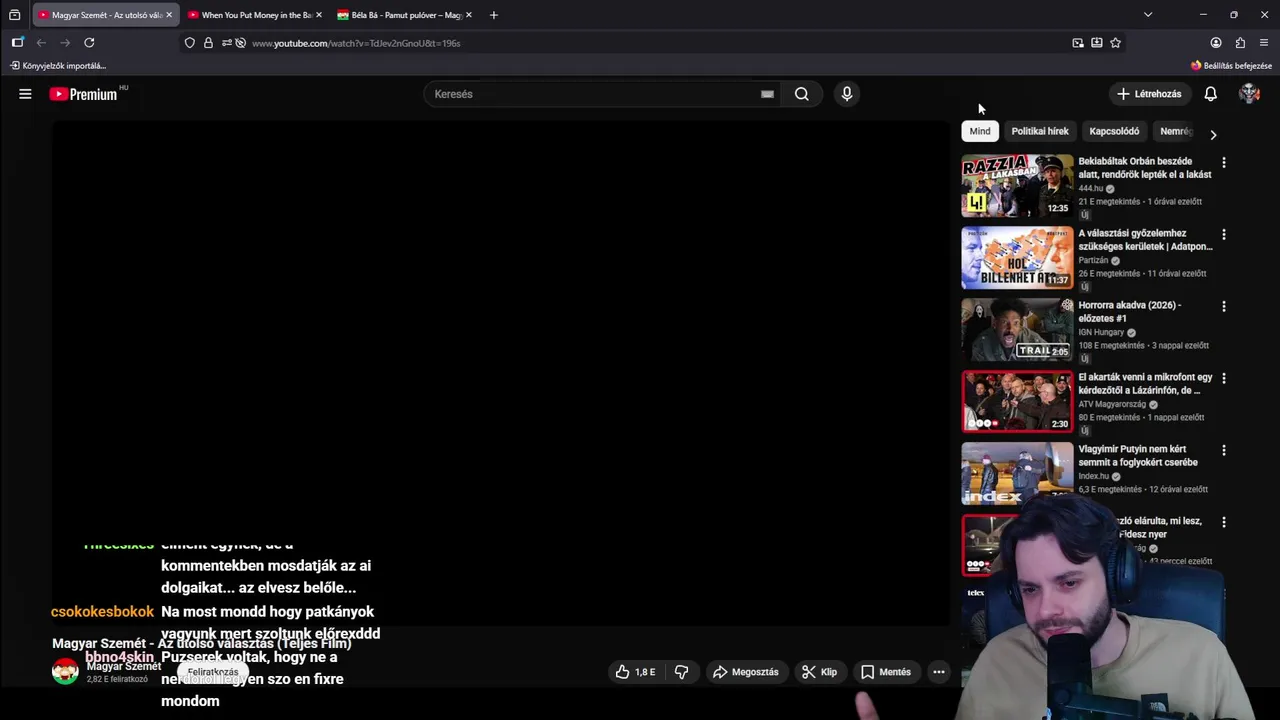The width and height of the screenshot is (1280, 720).
Task: Open site permissions icon in address bar
Action: pyautogui.click(x=226, y=43)
